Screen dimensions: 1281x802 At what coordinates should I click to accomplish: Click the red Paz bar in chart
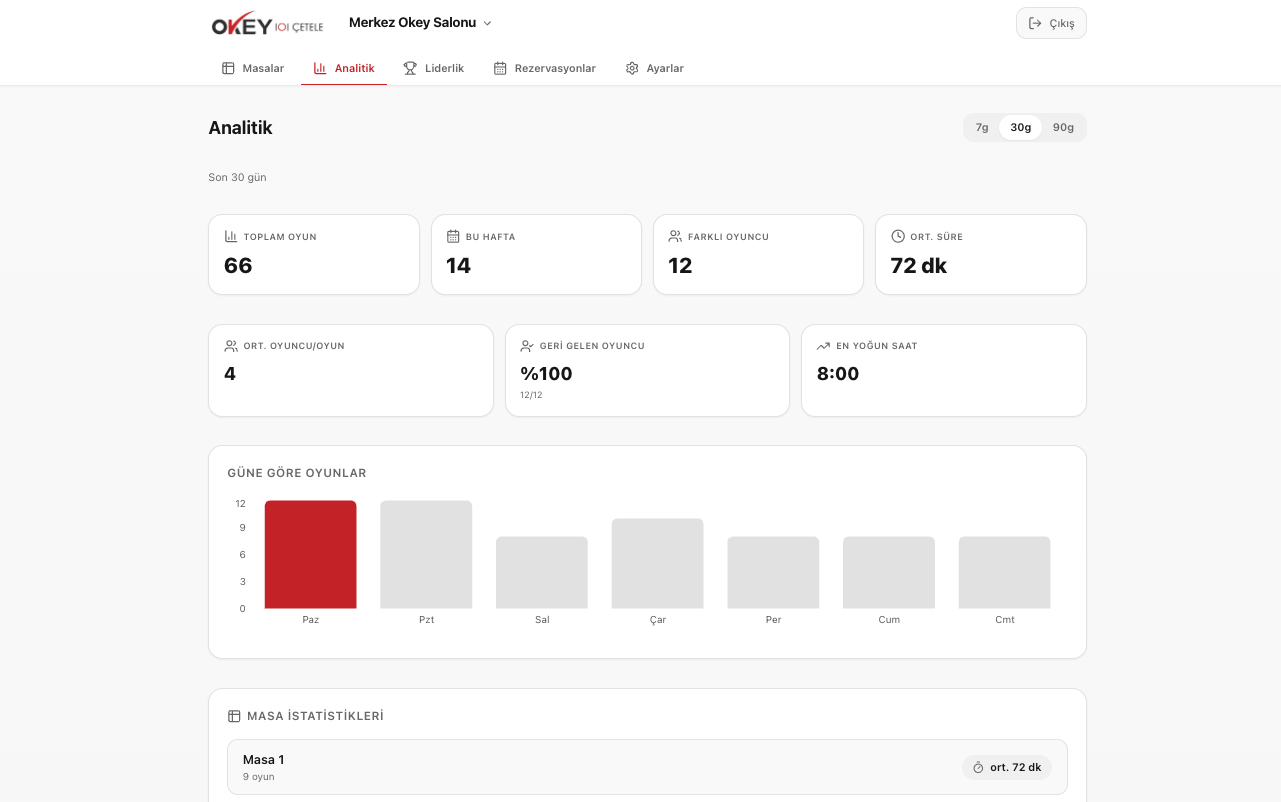tap(310, 555)
